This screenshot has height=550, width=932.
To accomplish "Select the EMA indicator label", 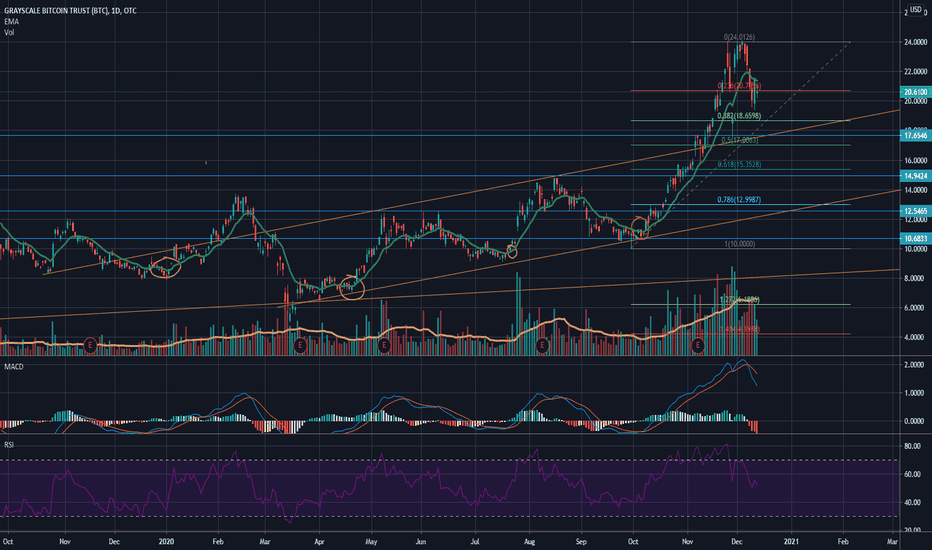I will tap(11, 21).
